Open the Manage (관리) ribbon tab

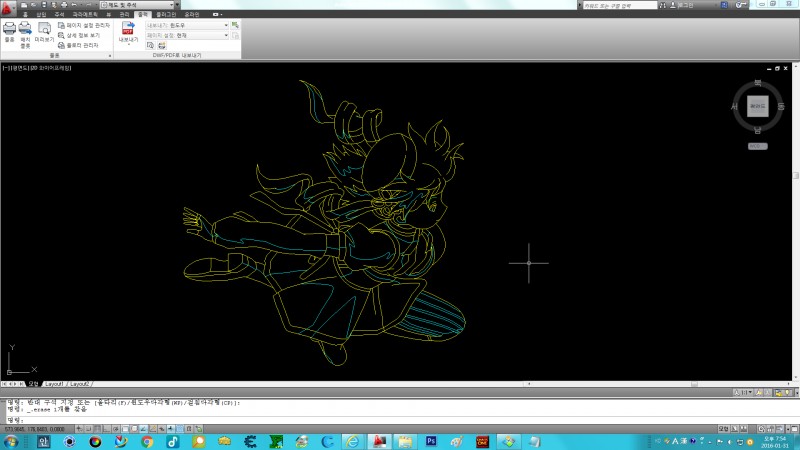pos(124,15)
